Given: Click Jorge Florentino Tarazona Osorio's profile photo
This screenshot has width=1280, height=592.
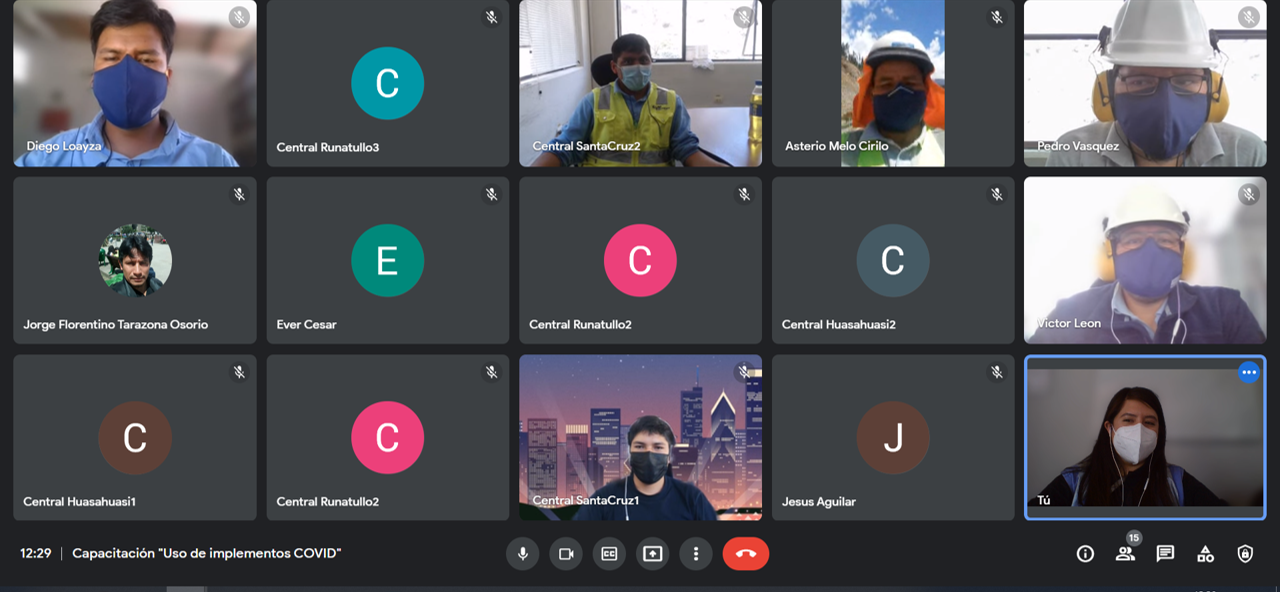Looking at the screenshot, I should [135, 260].
